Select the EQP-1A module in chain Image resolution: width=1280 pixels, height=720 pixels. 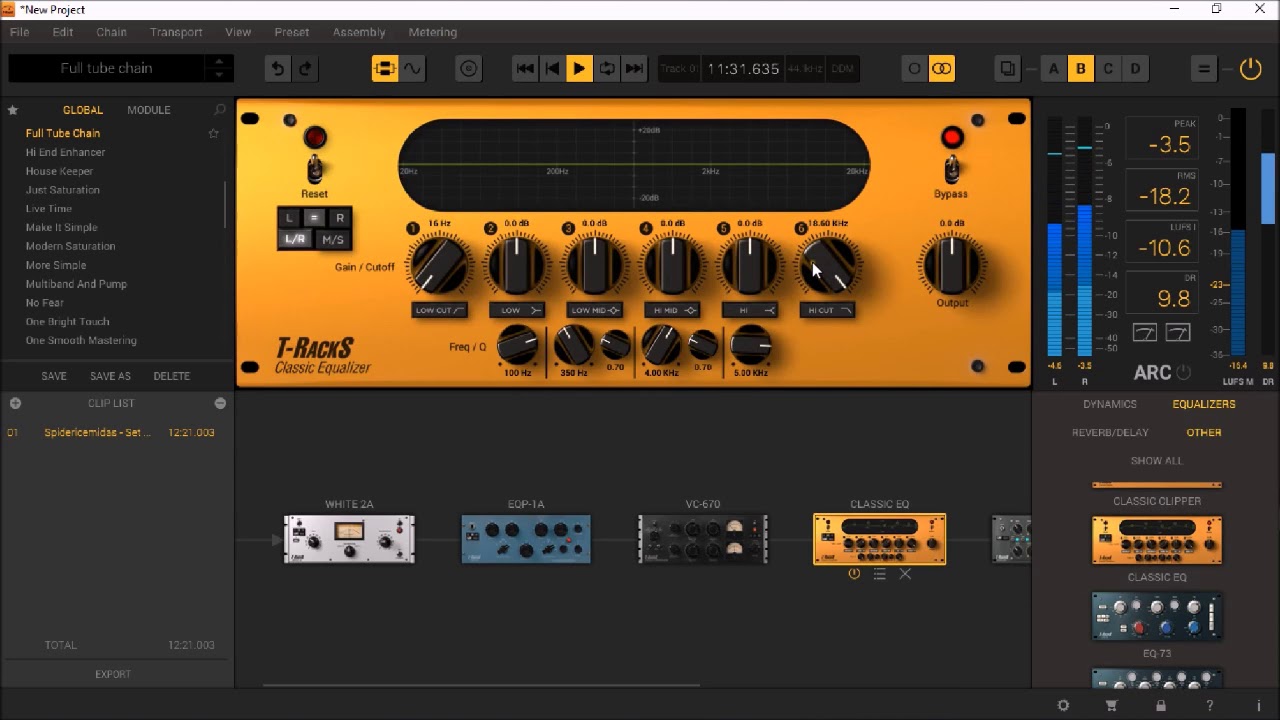point(526,539)
